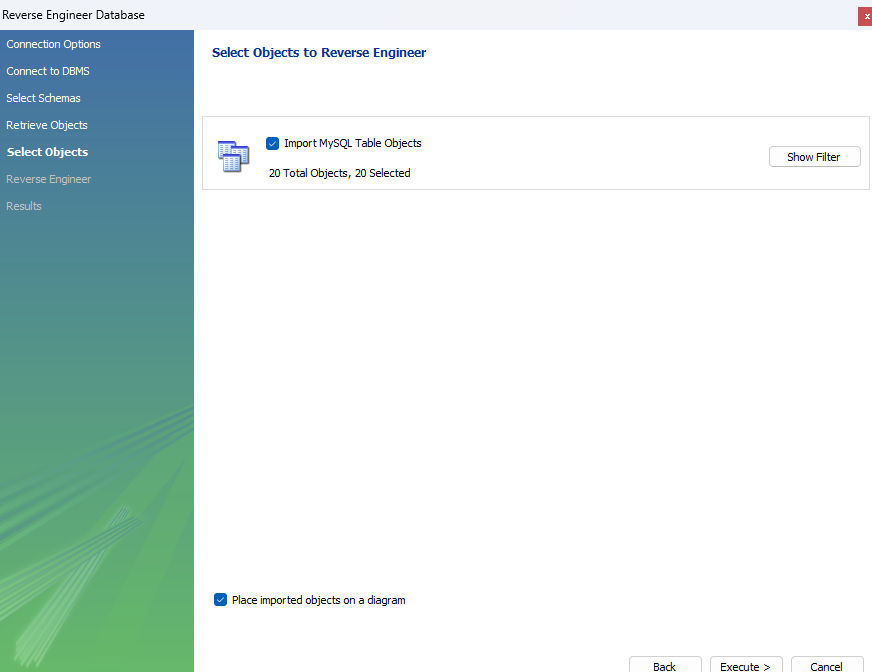Click the MySQL table objects icon

233,156
